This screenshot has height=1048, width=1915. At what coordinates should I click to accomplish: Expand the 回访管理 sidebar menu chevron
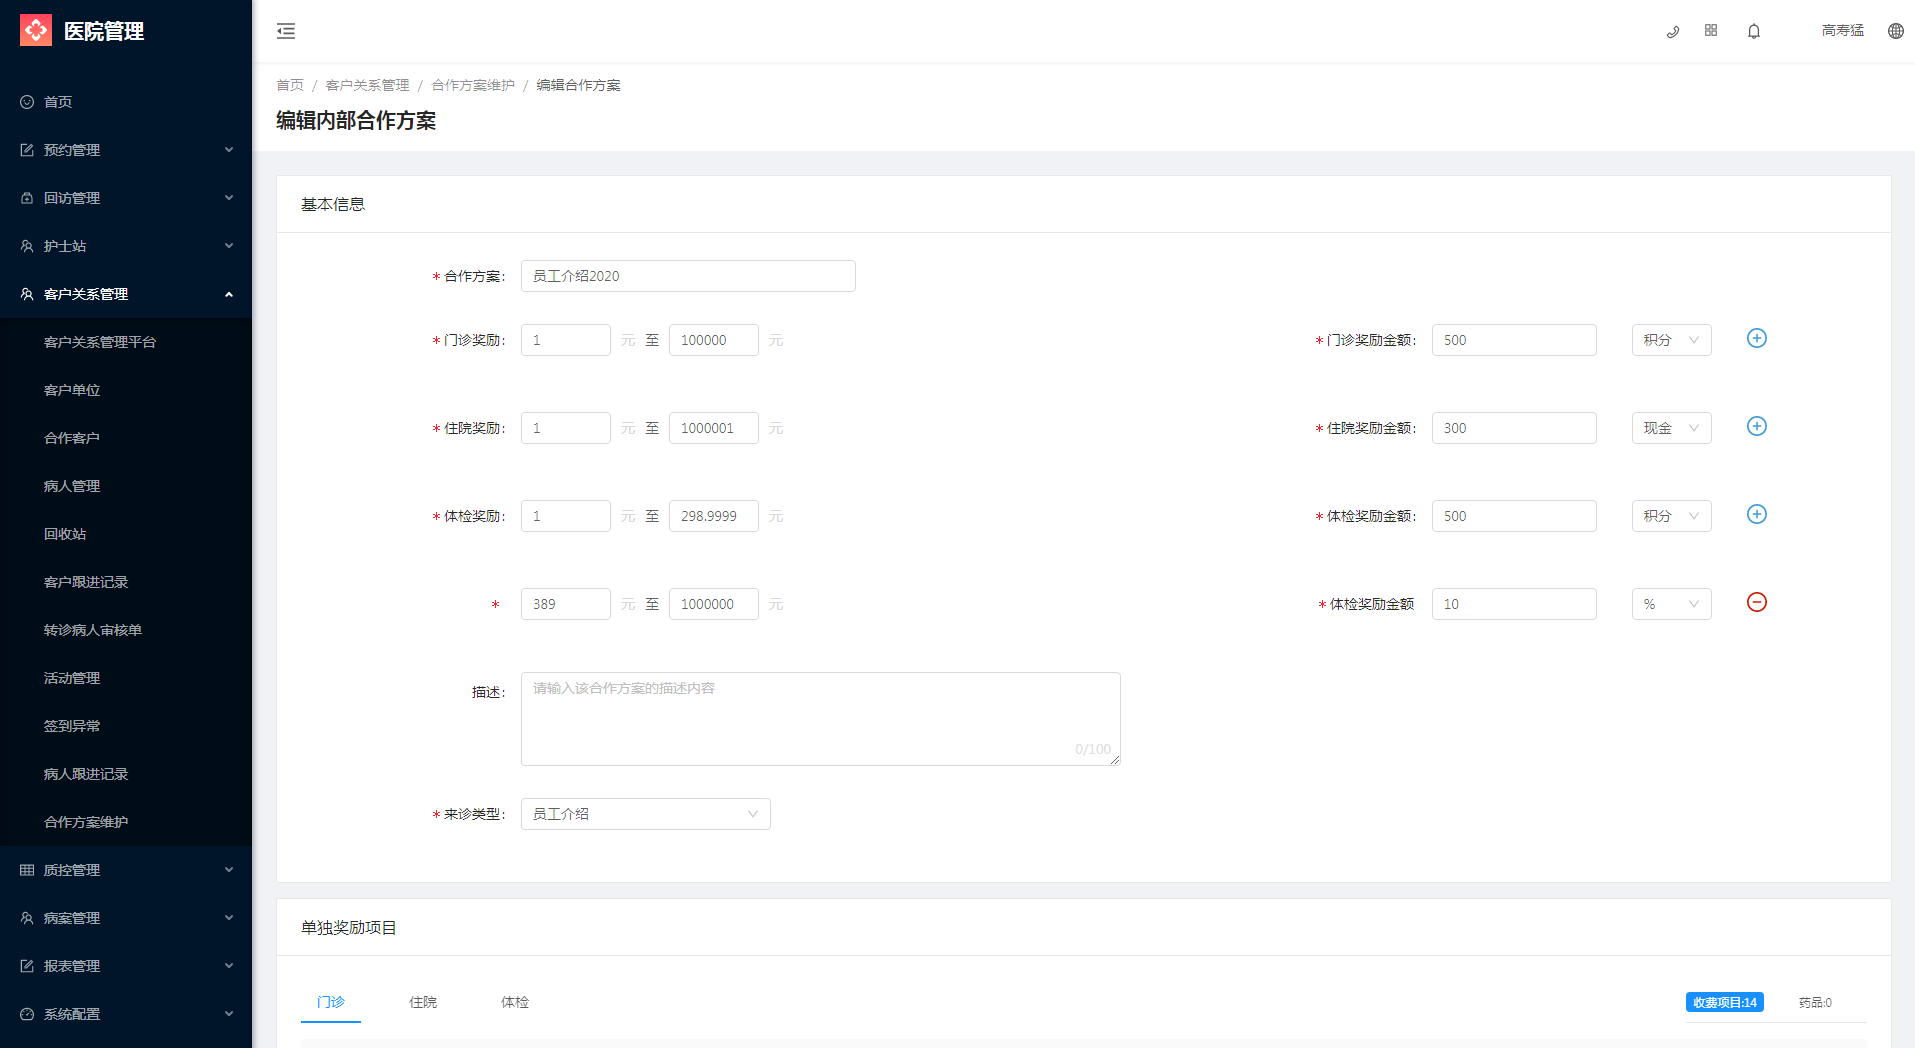(229, 198)
